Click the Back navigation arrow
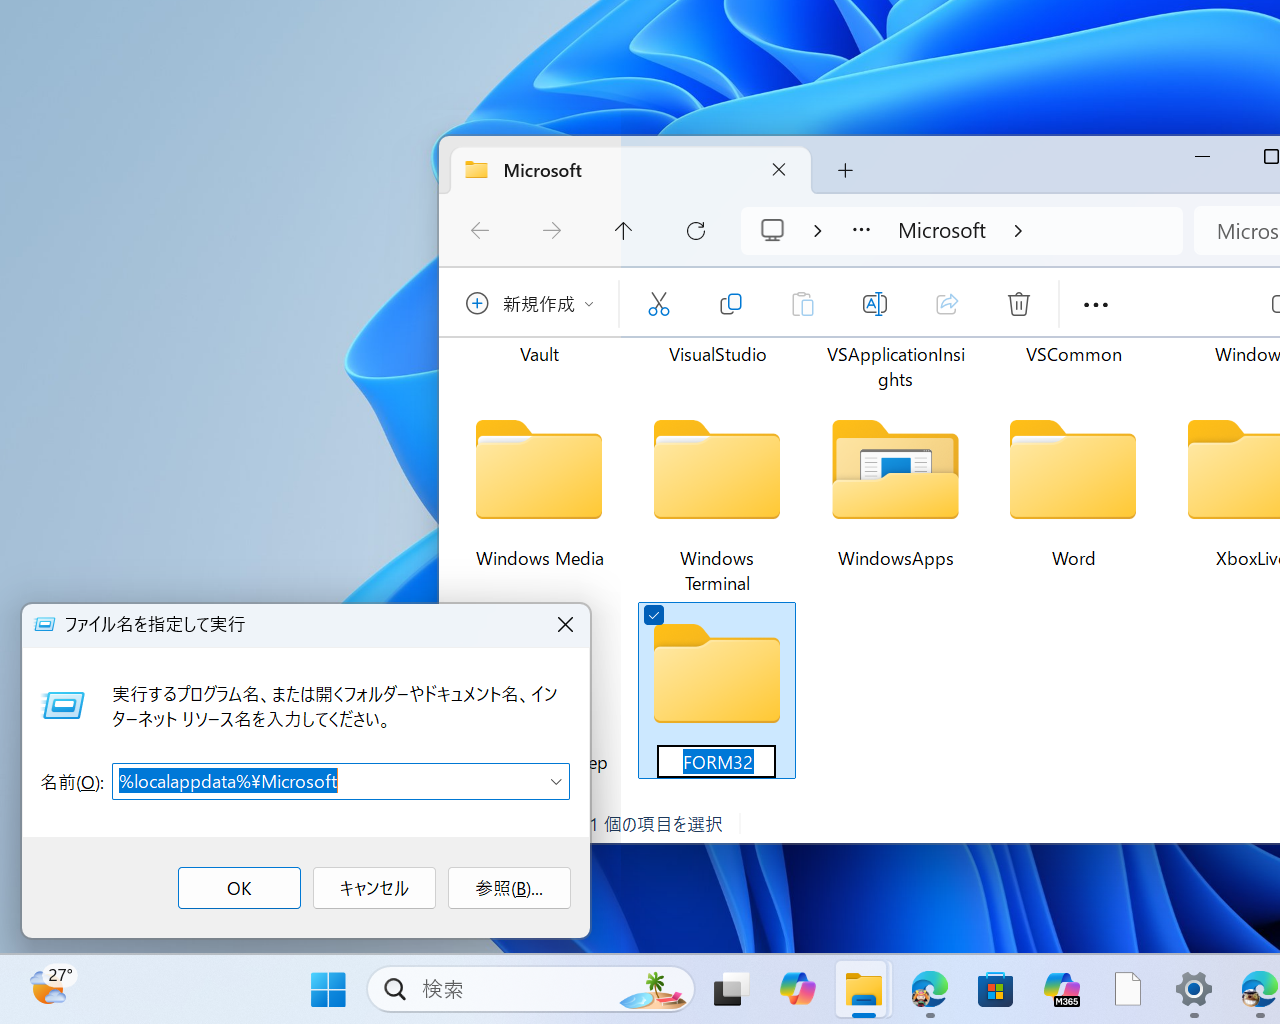This screenshot has height=1024, width=1280. click(479, 230)
